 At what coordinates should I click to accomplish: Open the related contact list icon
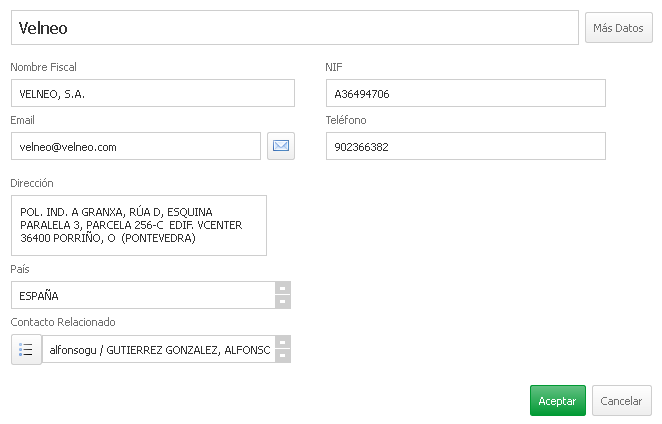pyautogui.click(x=26, y=350)
